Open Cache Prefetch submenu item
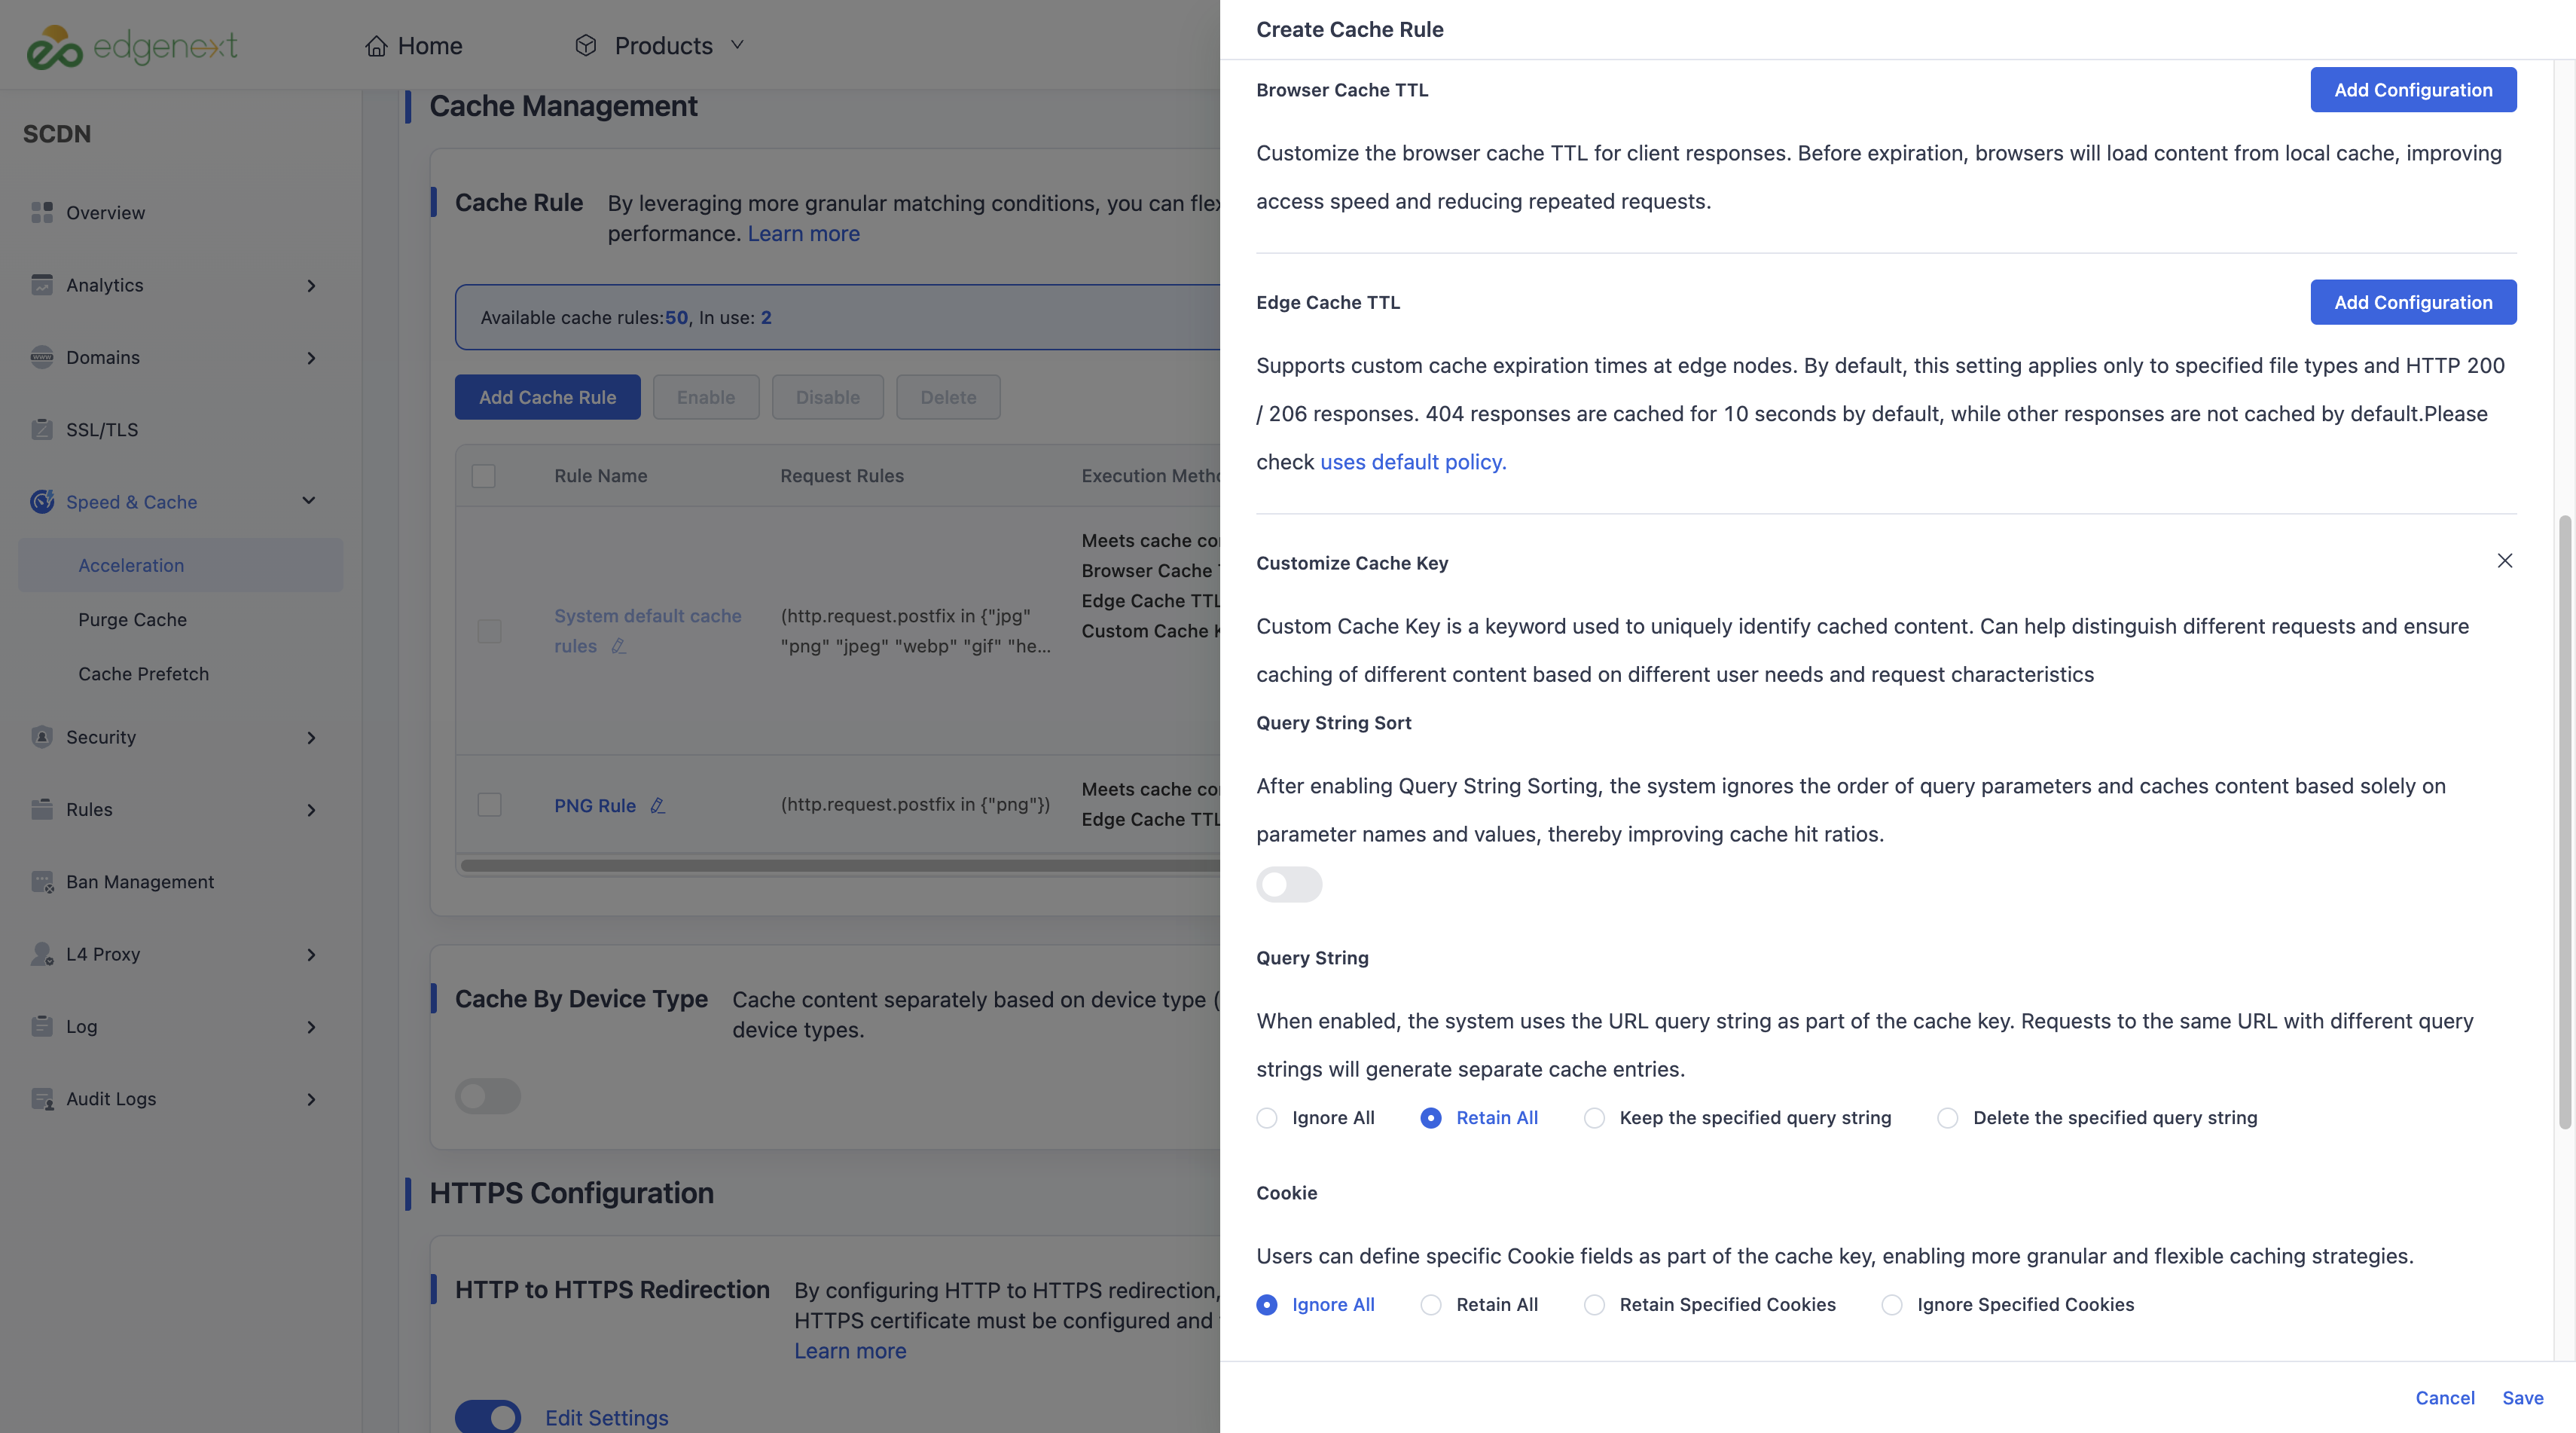The height and width of the screenshot is (1433, 2576). 143,674
